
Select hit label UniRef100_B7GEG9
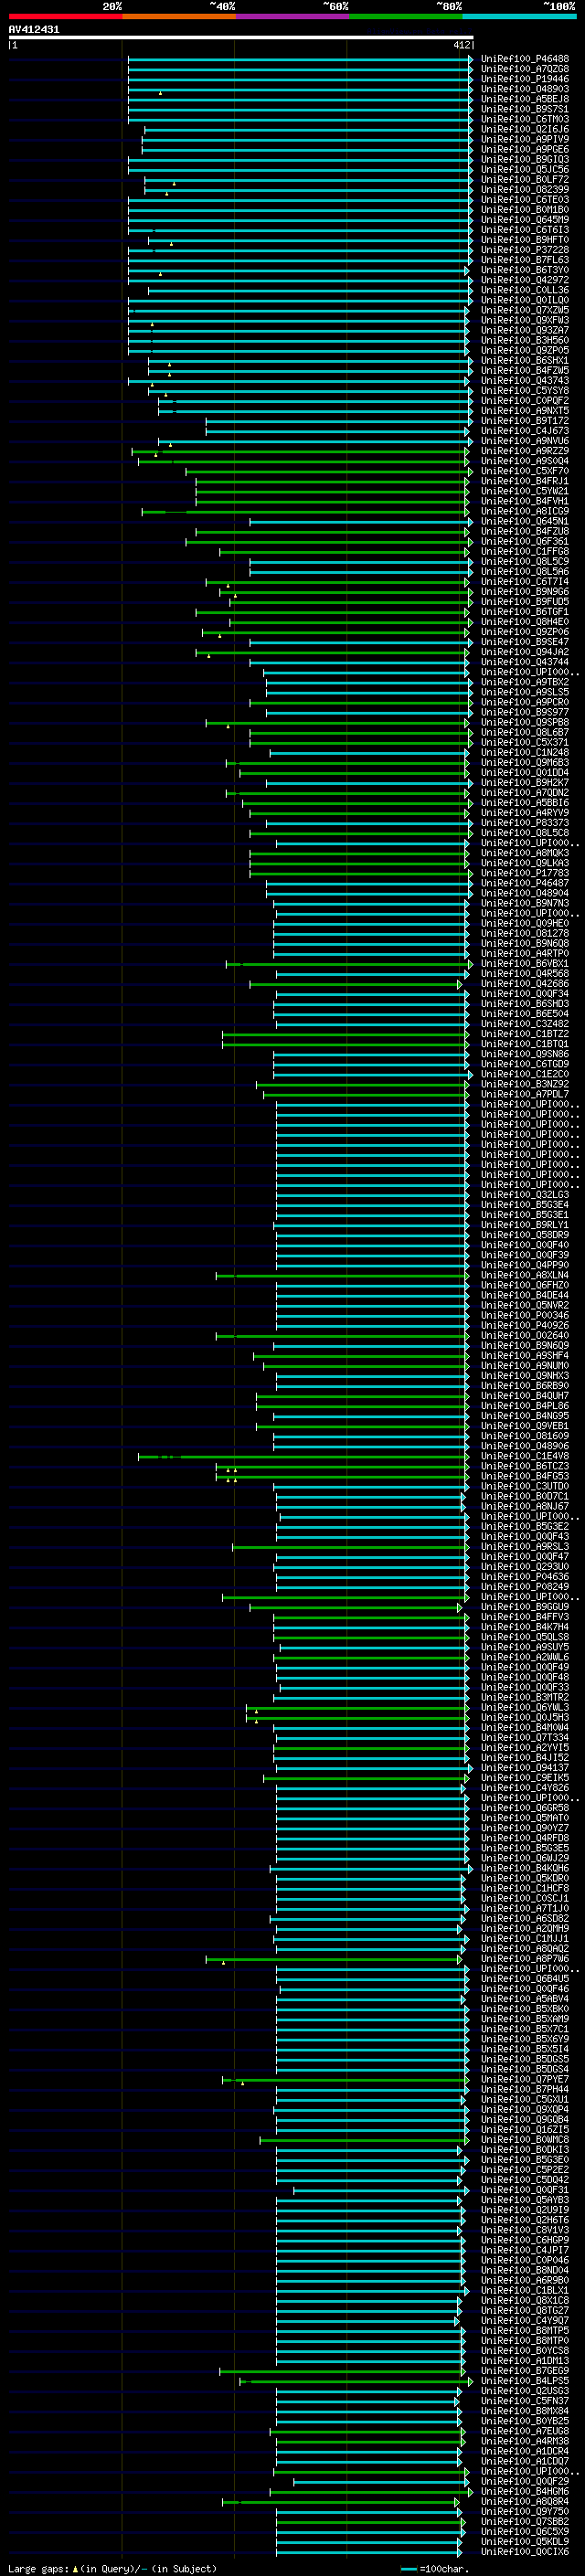coord(525,2371)
